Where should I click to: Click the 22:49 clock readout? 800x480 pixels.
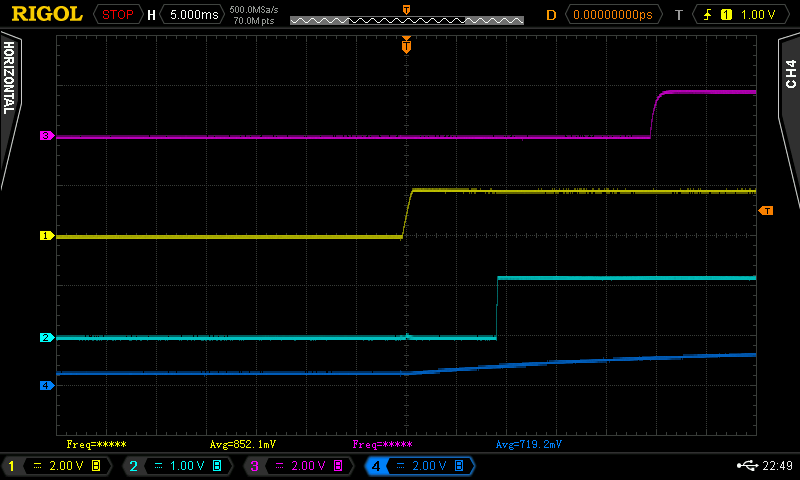777,466
